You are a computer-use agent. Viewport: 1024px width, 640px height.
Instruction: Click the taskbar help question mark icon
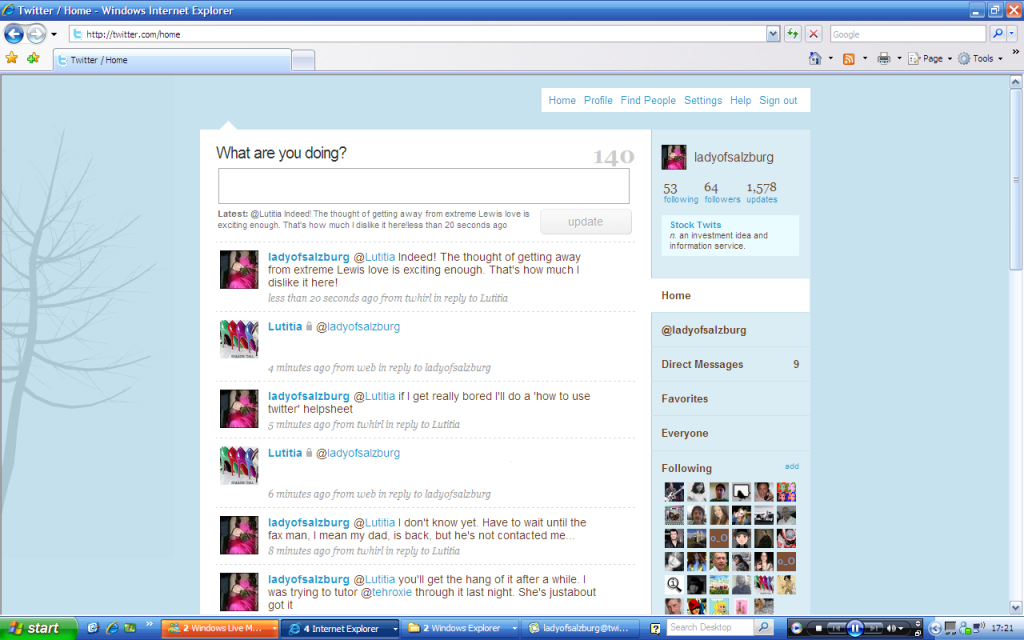655,628
